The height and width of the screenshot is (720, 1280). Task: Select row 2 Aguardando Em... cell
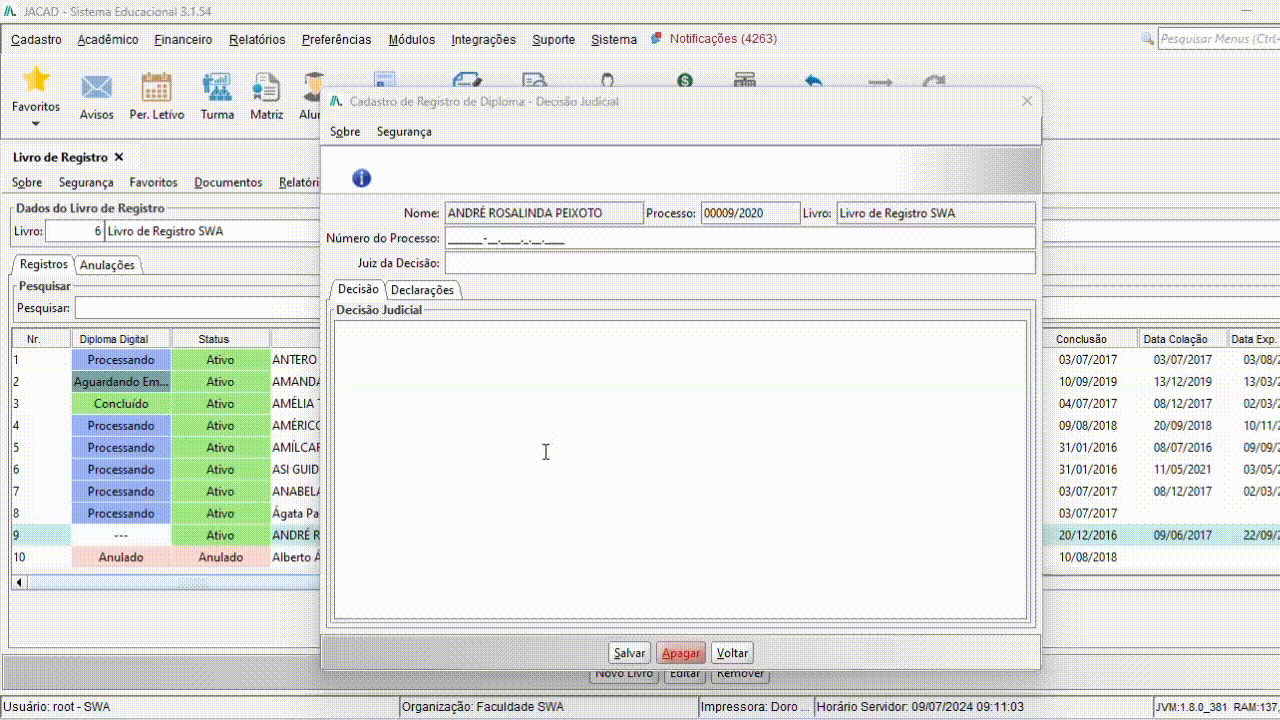[x=121, y=382]
